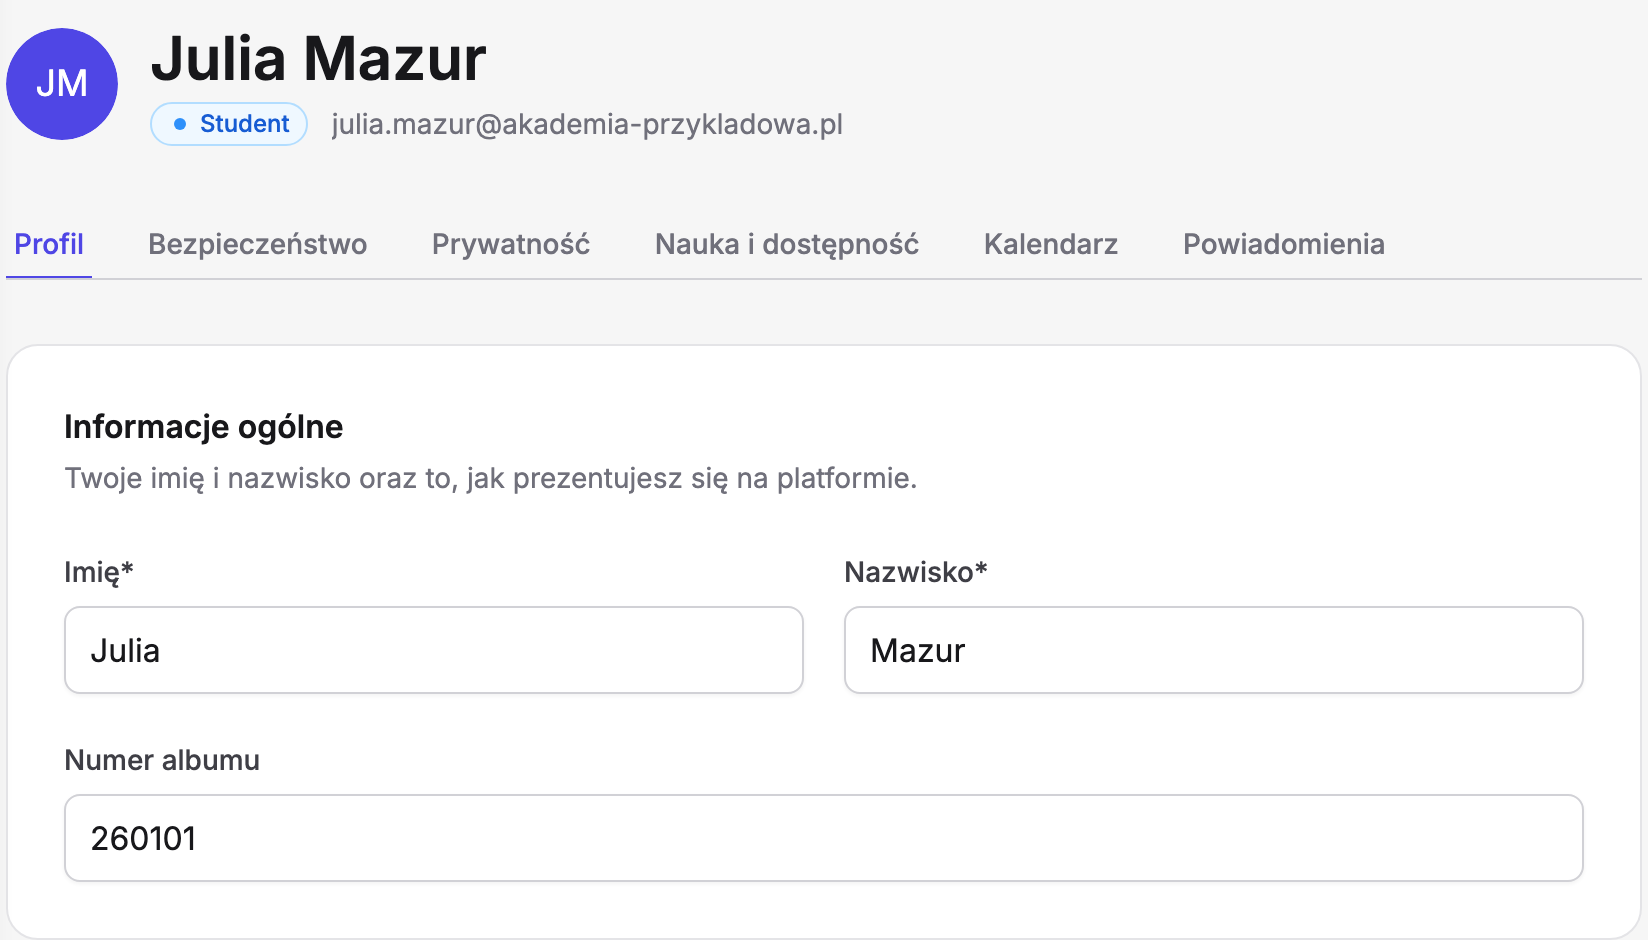
Task: Click the Numer albumu input field
Action: click(824, 838)
